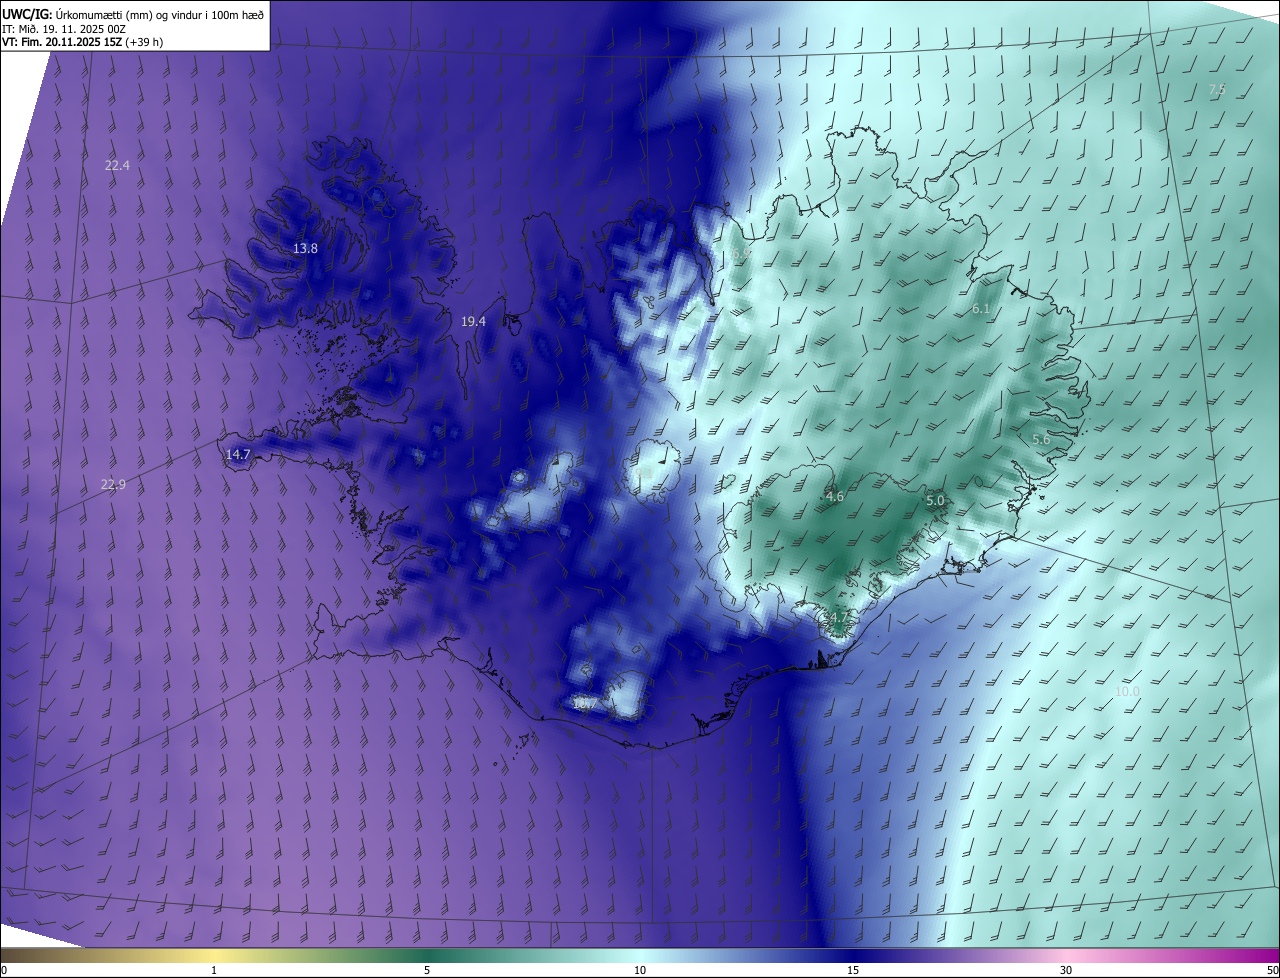Screen dimensions: 1280x978
Task: Click the 10 label on the legend bar
Action: [640, 970]
